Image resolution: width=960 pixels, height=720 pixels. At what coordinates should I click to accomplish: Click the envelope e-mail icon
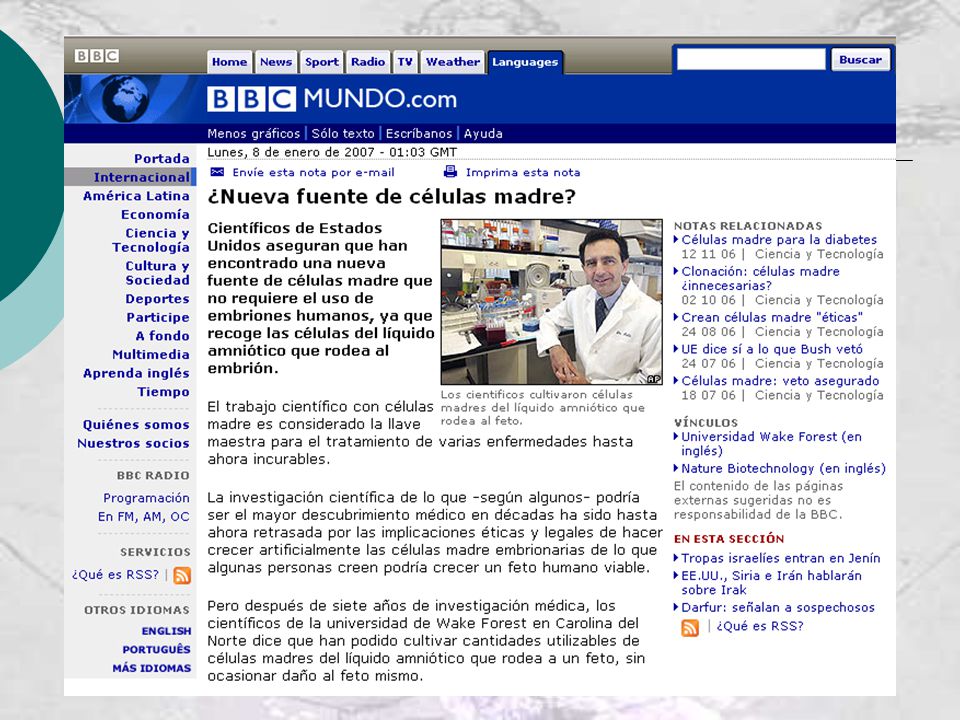217,172
